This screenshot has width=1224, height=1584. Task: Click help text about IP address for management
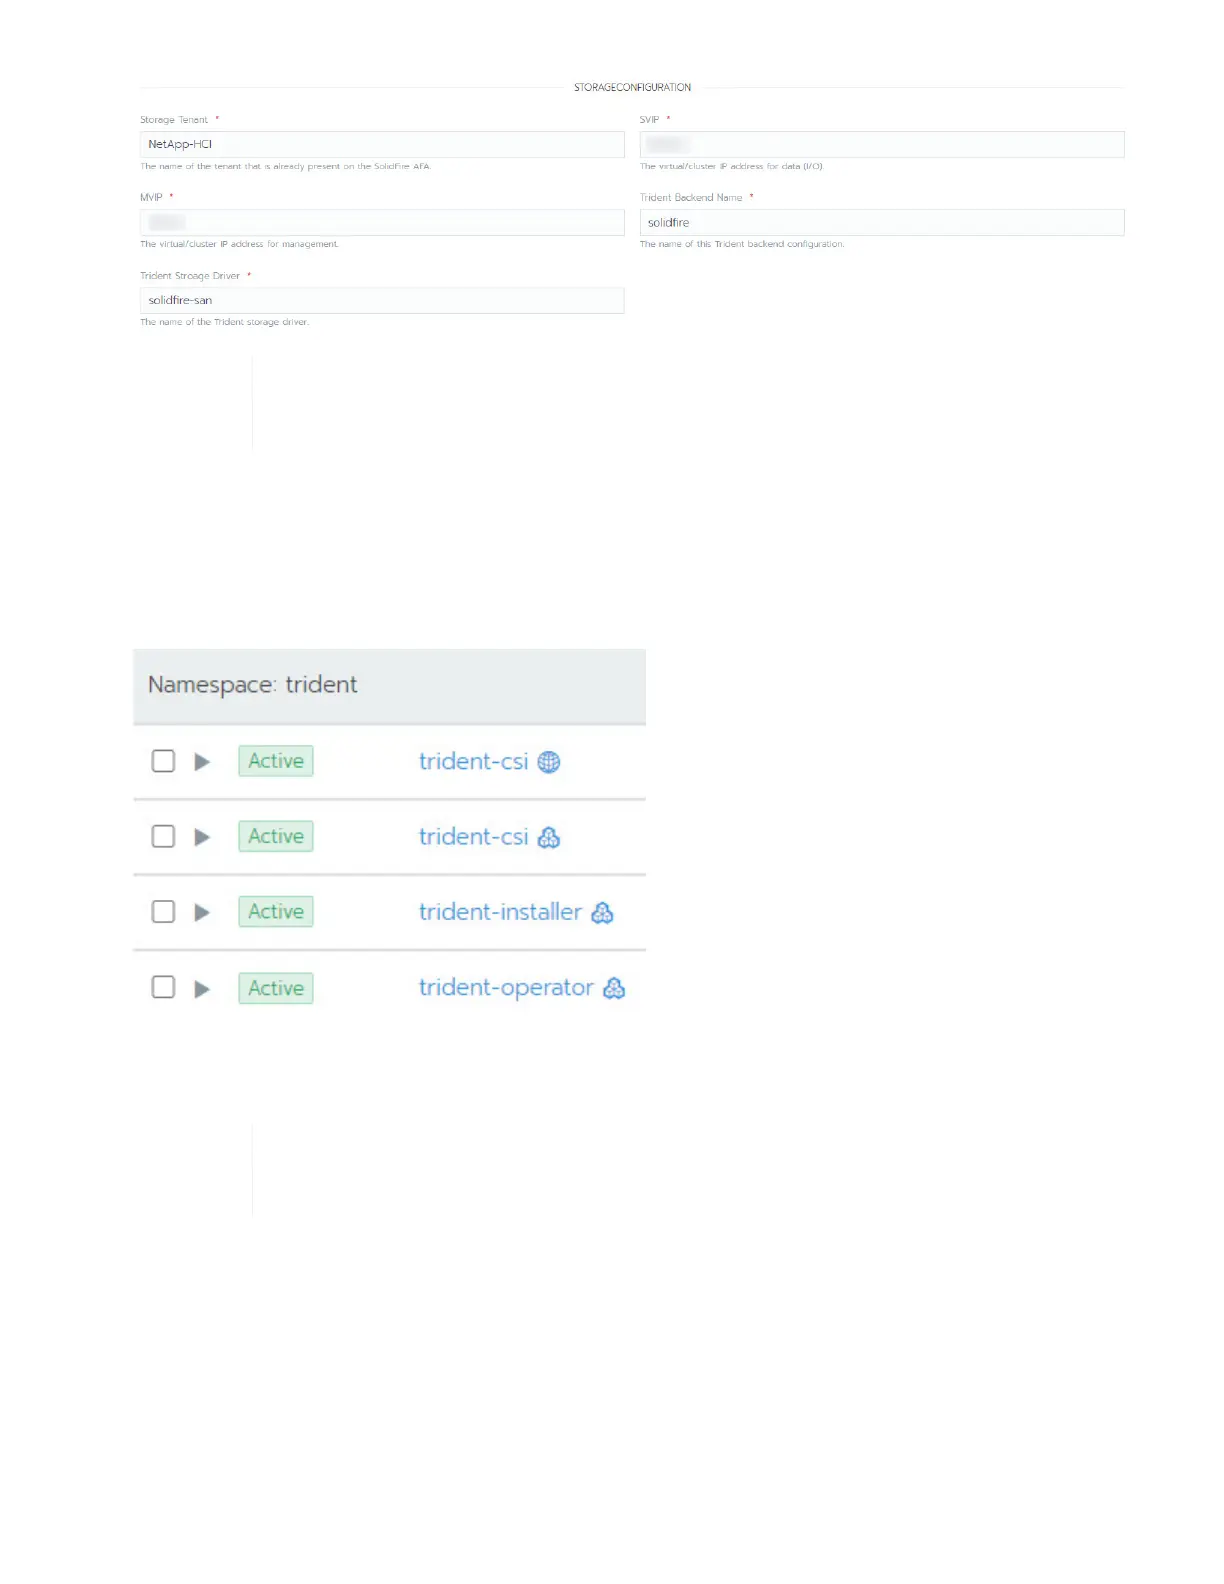(239, 244)
